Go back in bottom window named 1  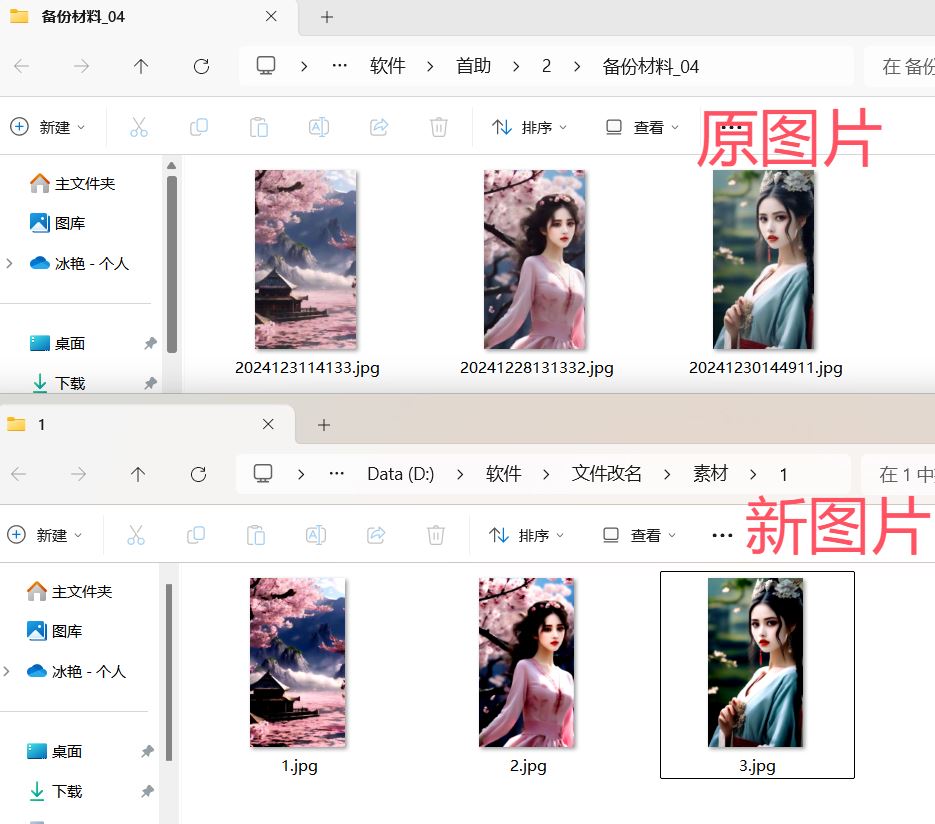tap(19, 474)
